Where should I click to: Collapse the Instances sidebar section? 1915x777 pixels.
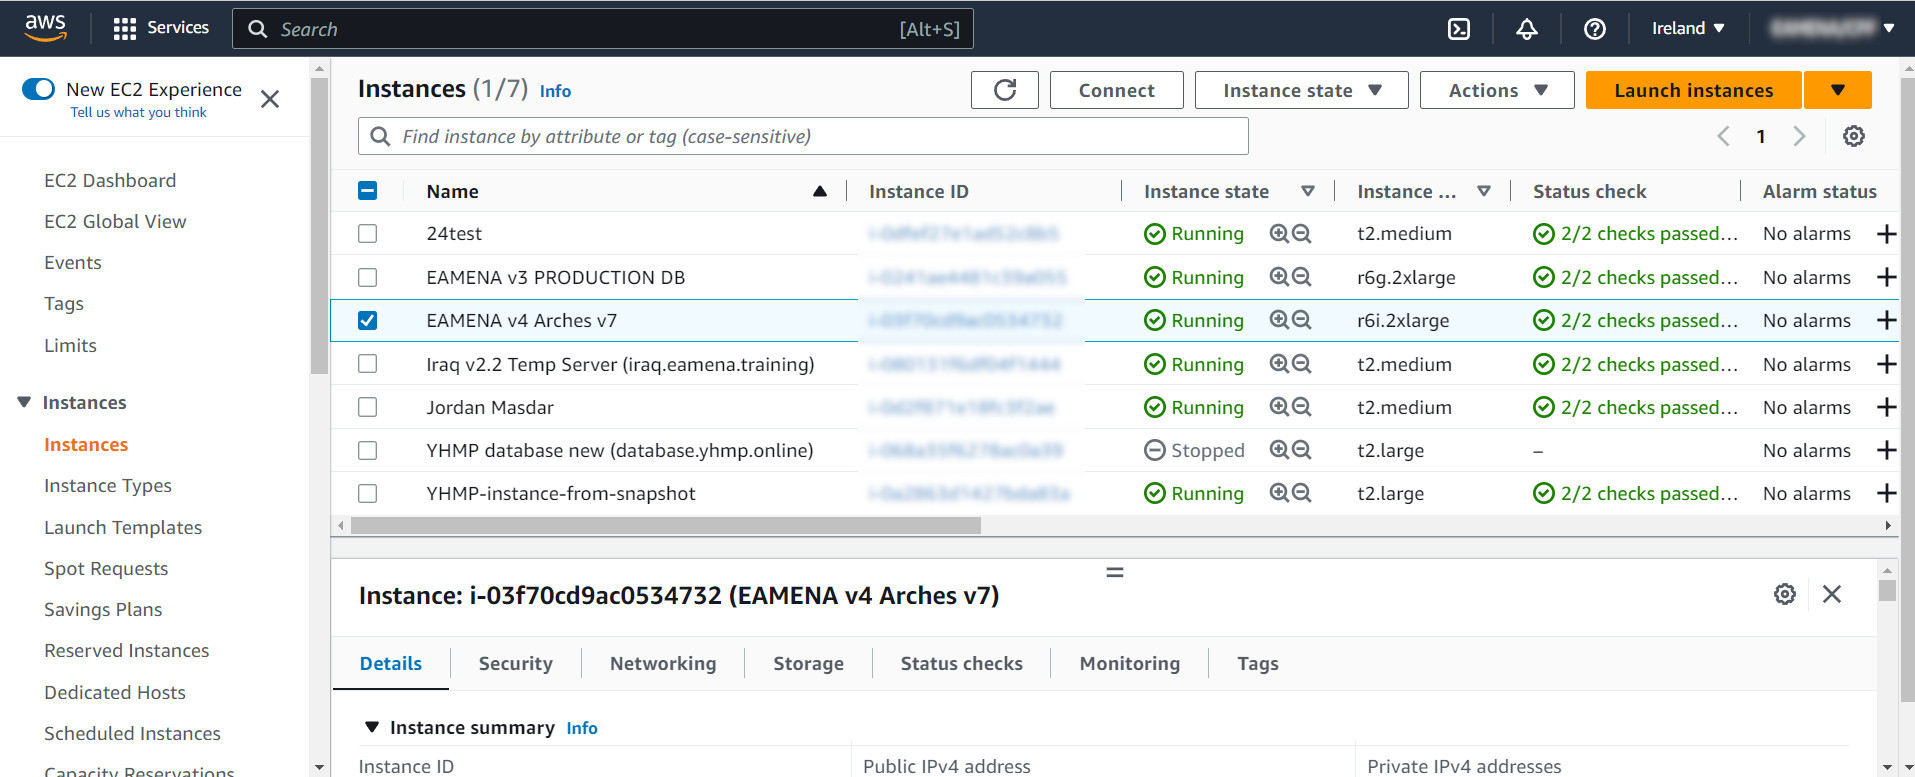tap(24, 402)
